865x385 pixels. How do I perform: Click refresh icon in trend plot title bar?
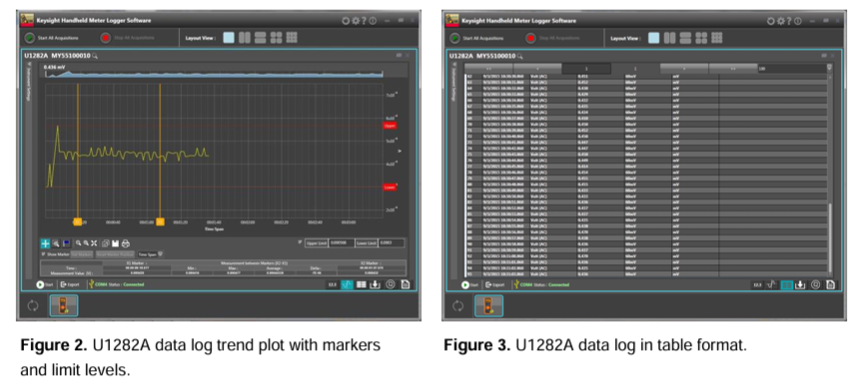pyautogui.click(x=346, y=21)
